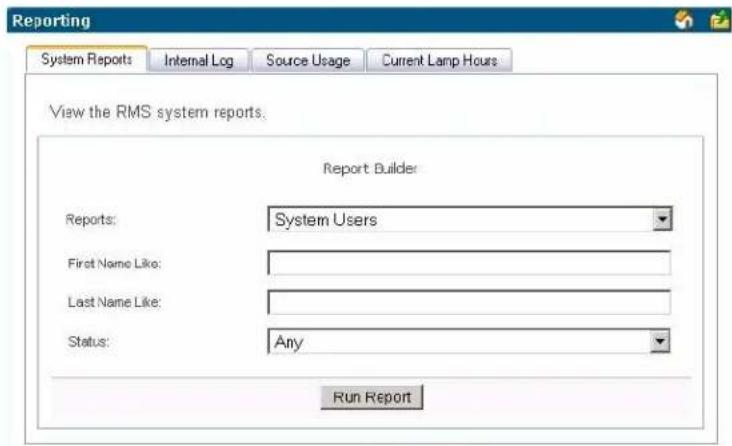The width and height of the screenshot is (732, 446).
Task: Switch to Current Lamp Hours tab
Action: (x=439, y=60)
